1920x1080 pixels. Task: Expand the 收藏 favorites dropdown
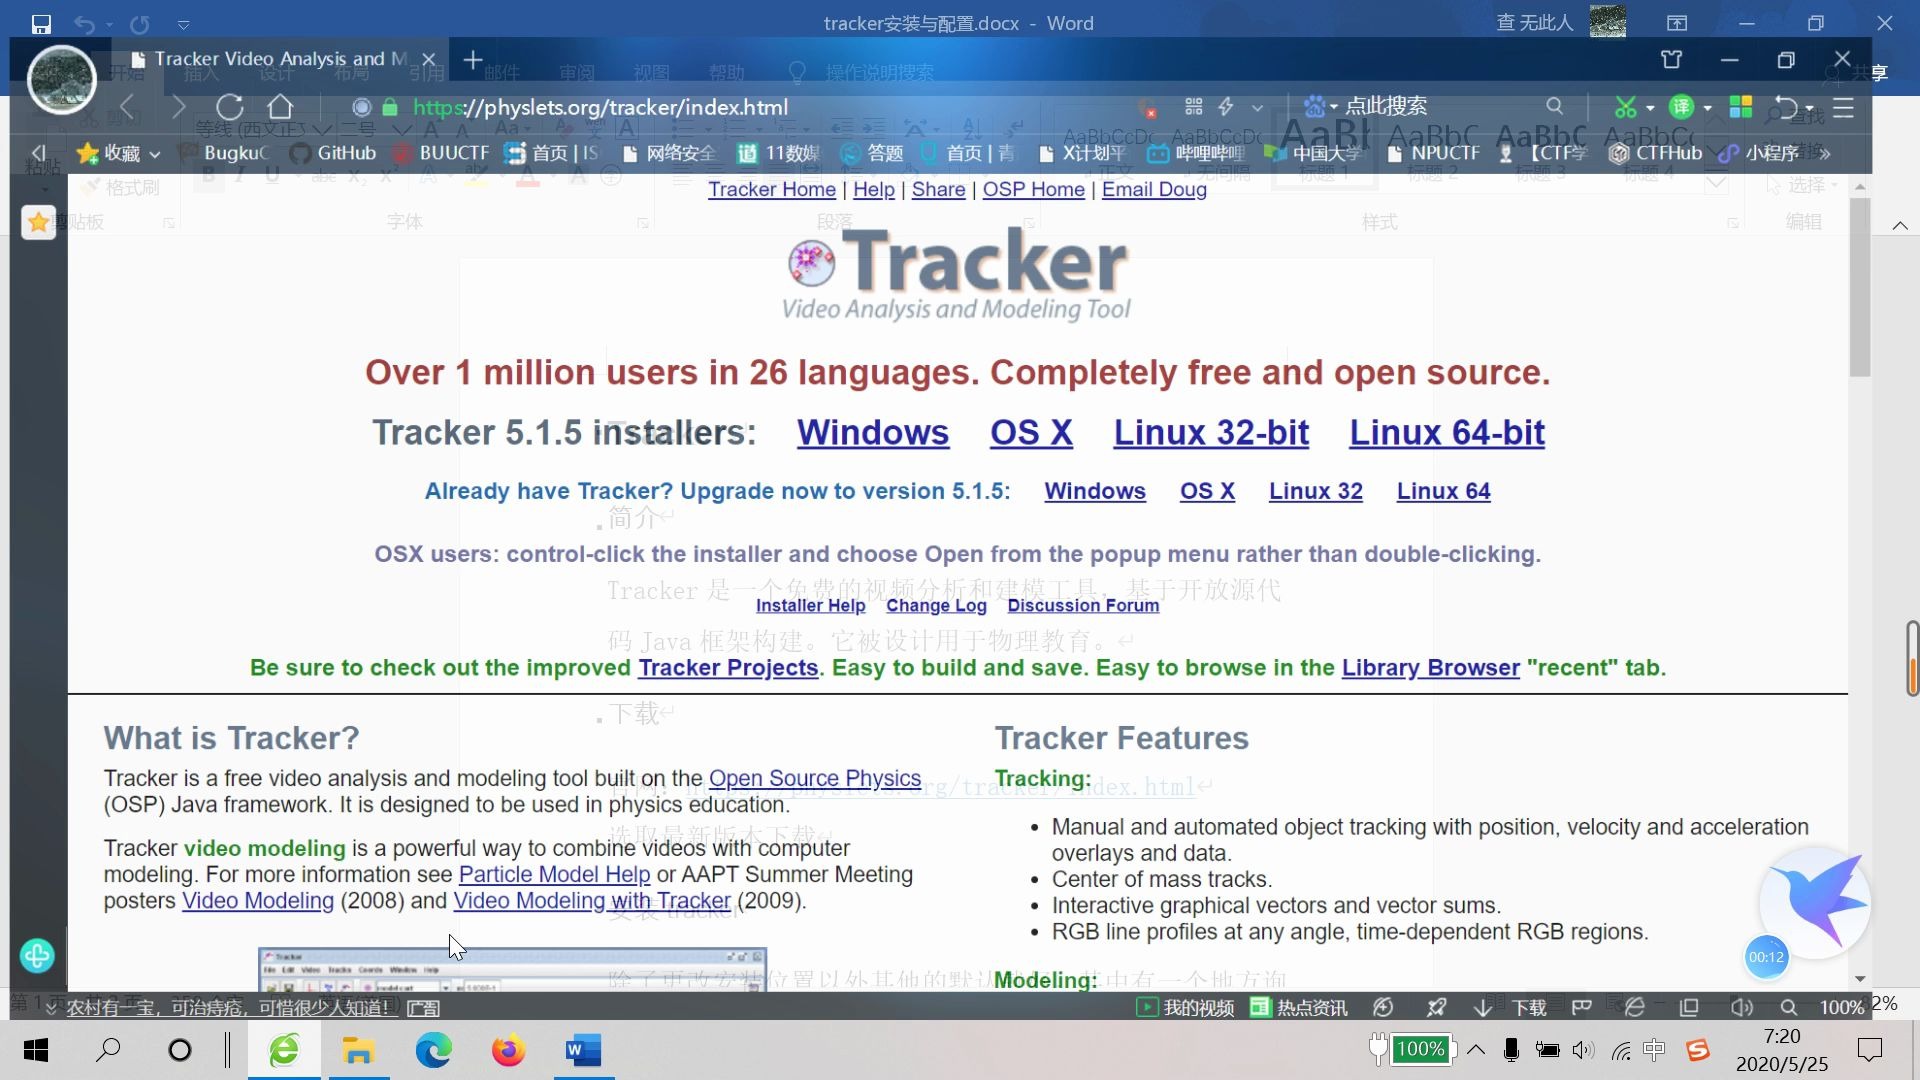click(155, 154)
